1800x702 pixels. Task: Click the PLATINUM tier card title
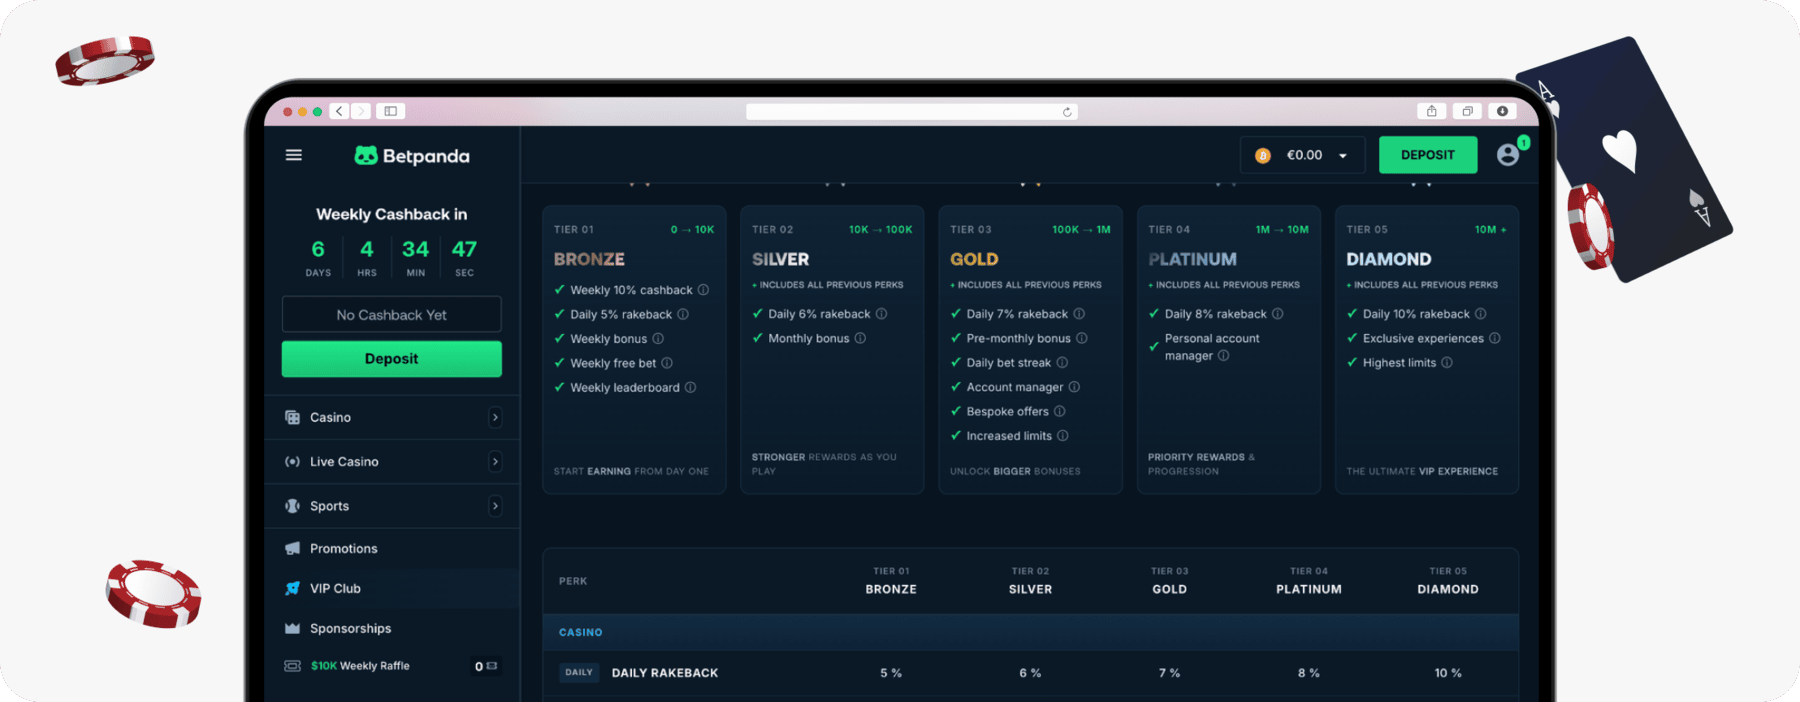[x=1192, y=259]
